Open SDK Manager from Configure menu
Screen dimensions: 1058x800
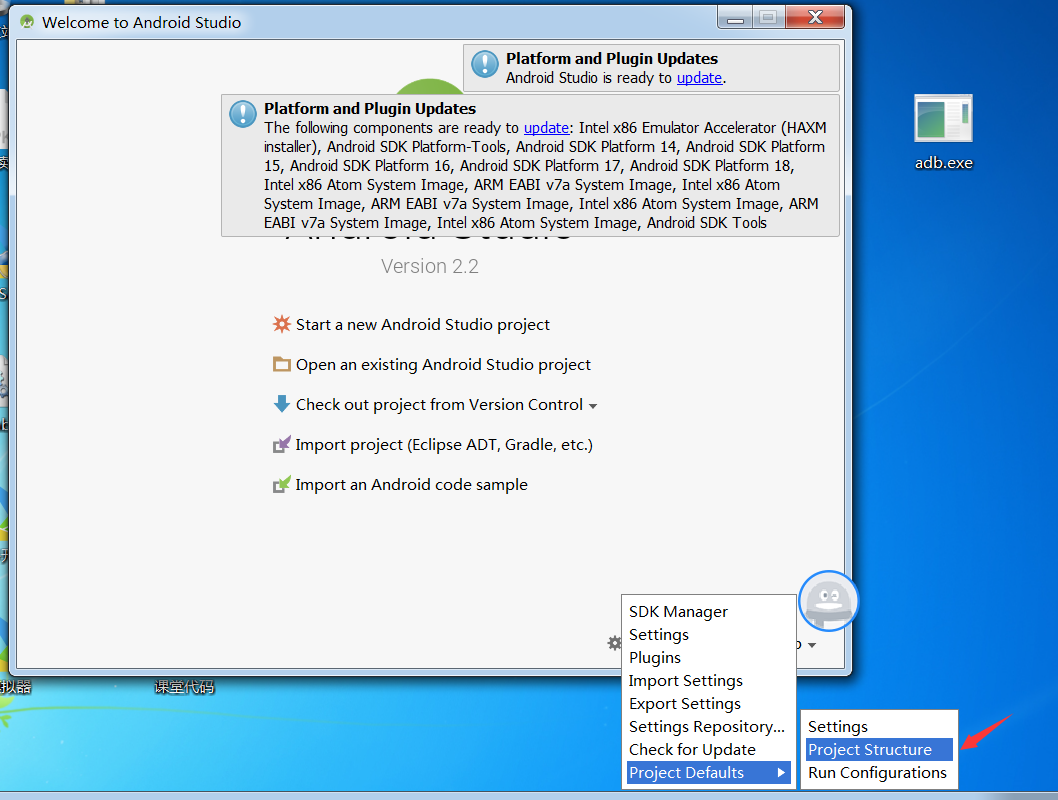[x=708, y=612]
